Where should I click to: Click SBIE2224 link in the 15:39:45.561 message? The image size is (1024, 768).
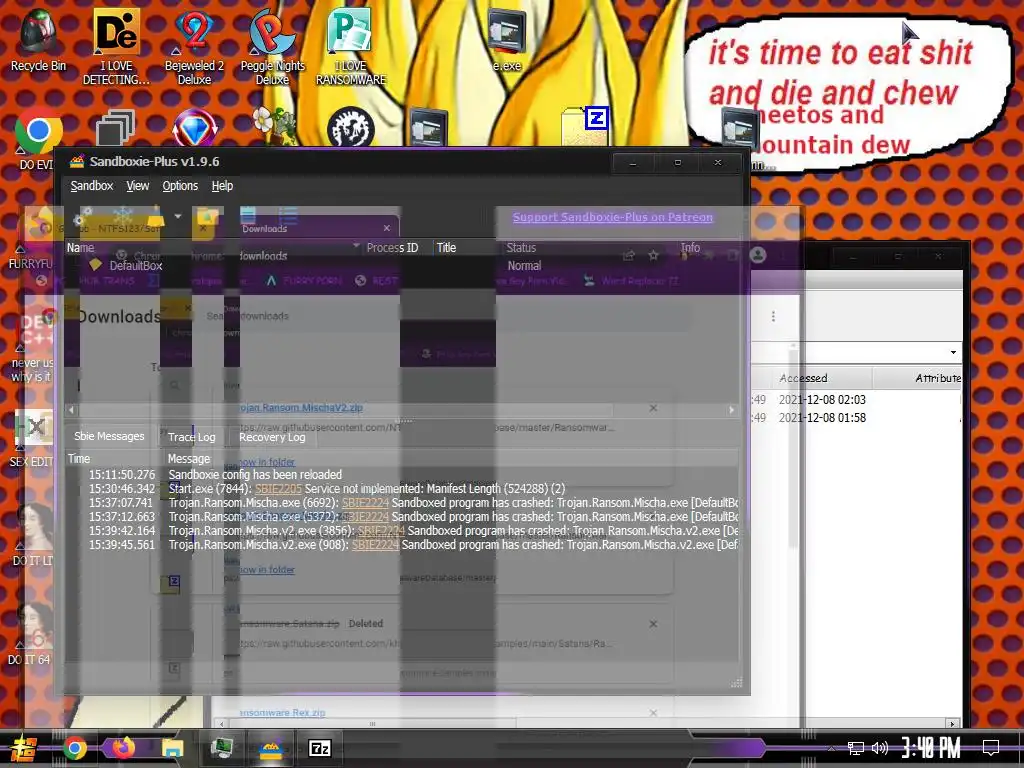375,545
